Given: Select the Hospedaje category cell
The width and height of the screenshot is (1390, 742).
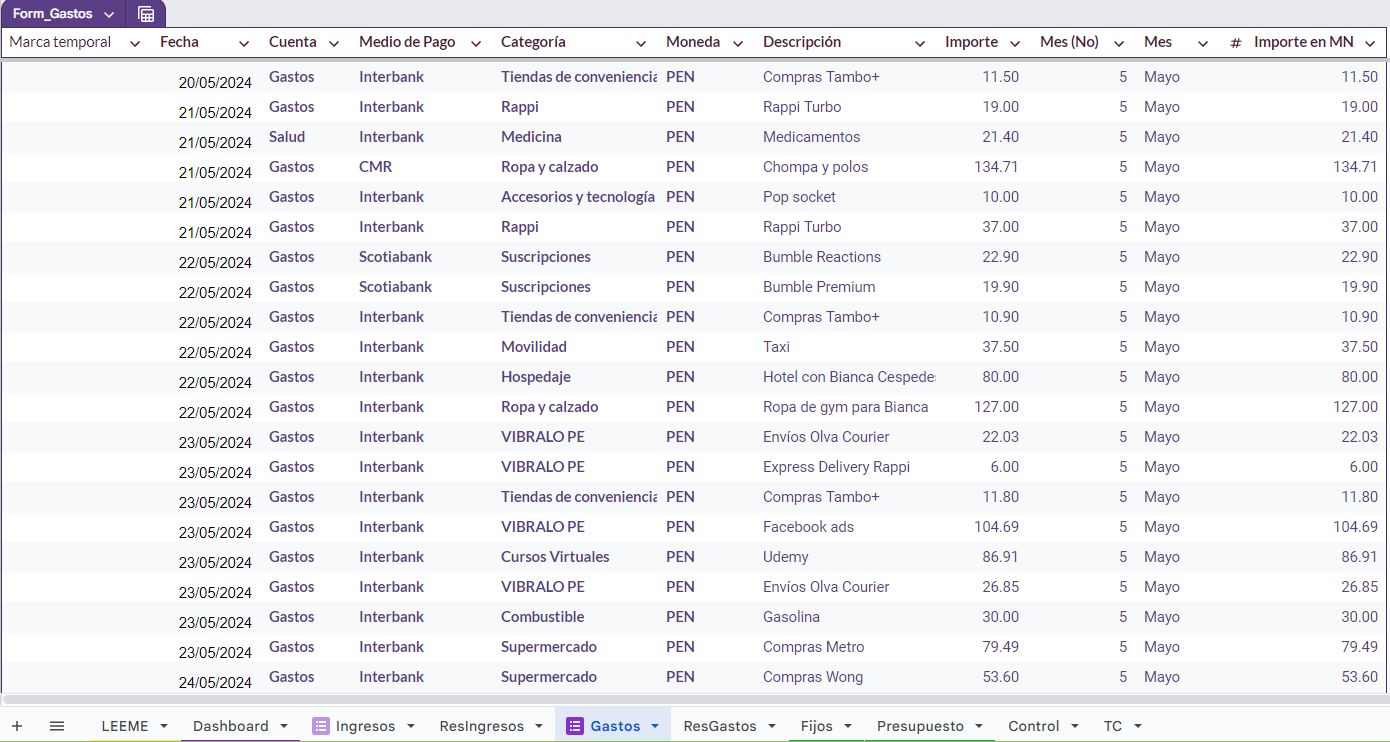Looking at the screenshot, I should click(536, 377).
